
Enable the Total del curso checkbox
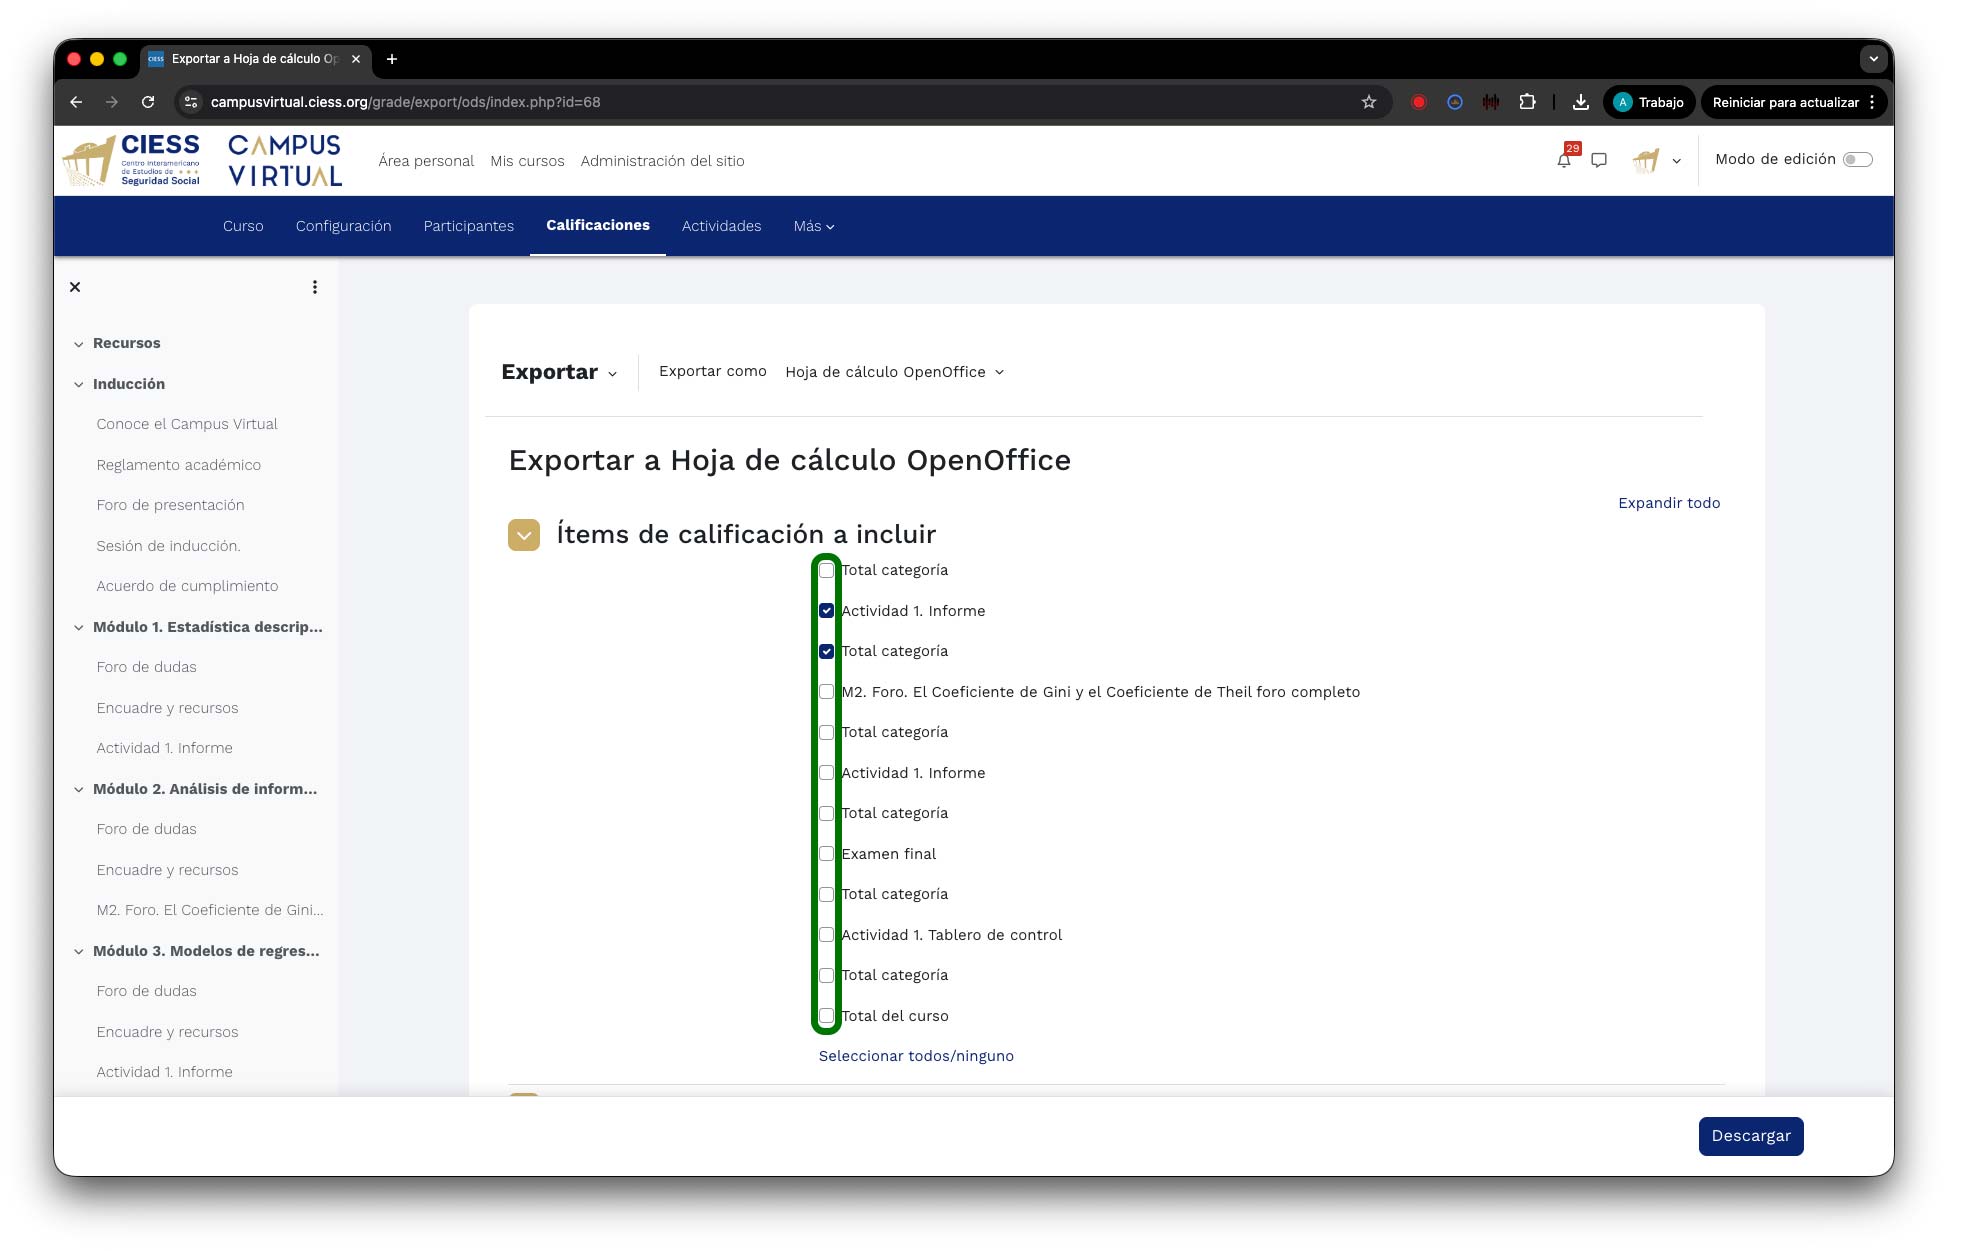coord(826,1016)
